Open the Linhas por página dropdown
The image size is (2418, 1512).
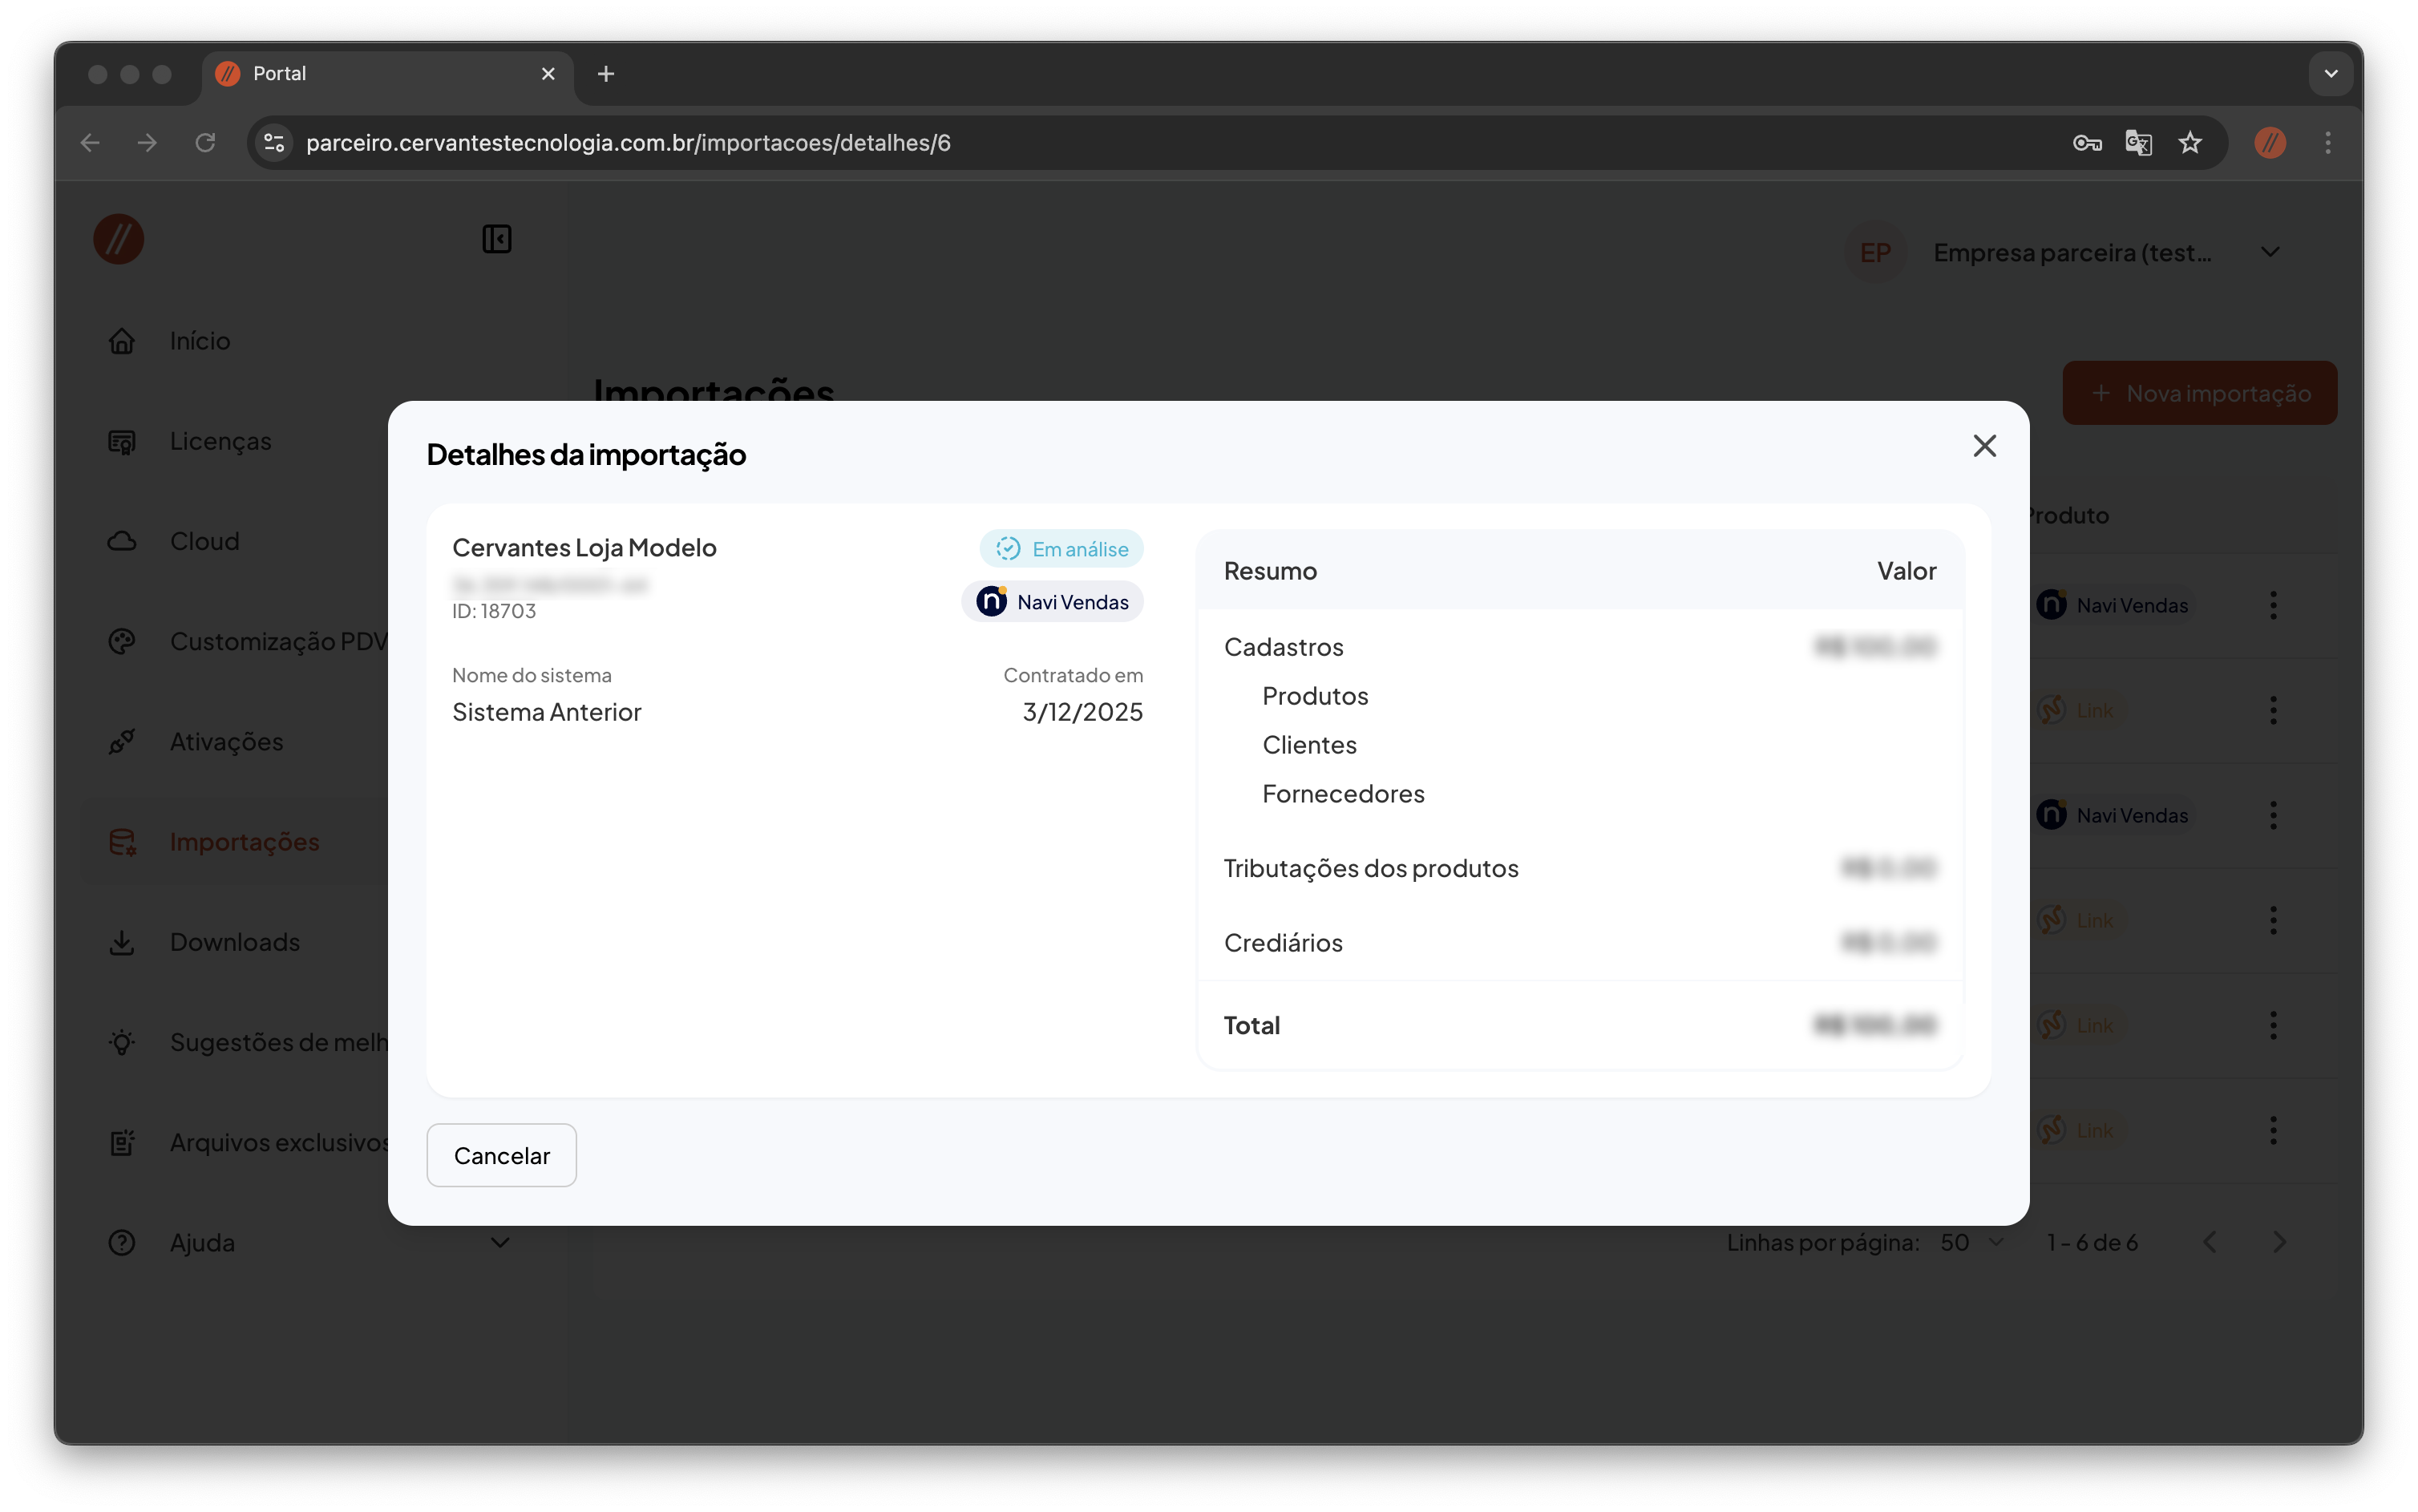(1972, 1242)
